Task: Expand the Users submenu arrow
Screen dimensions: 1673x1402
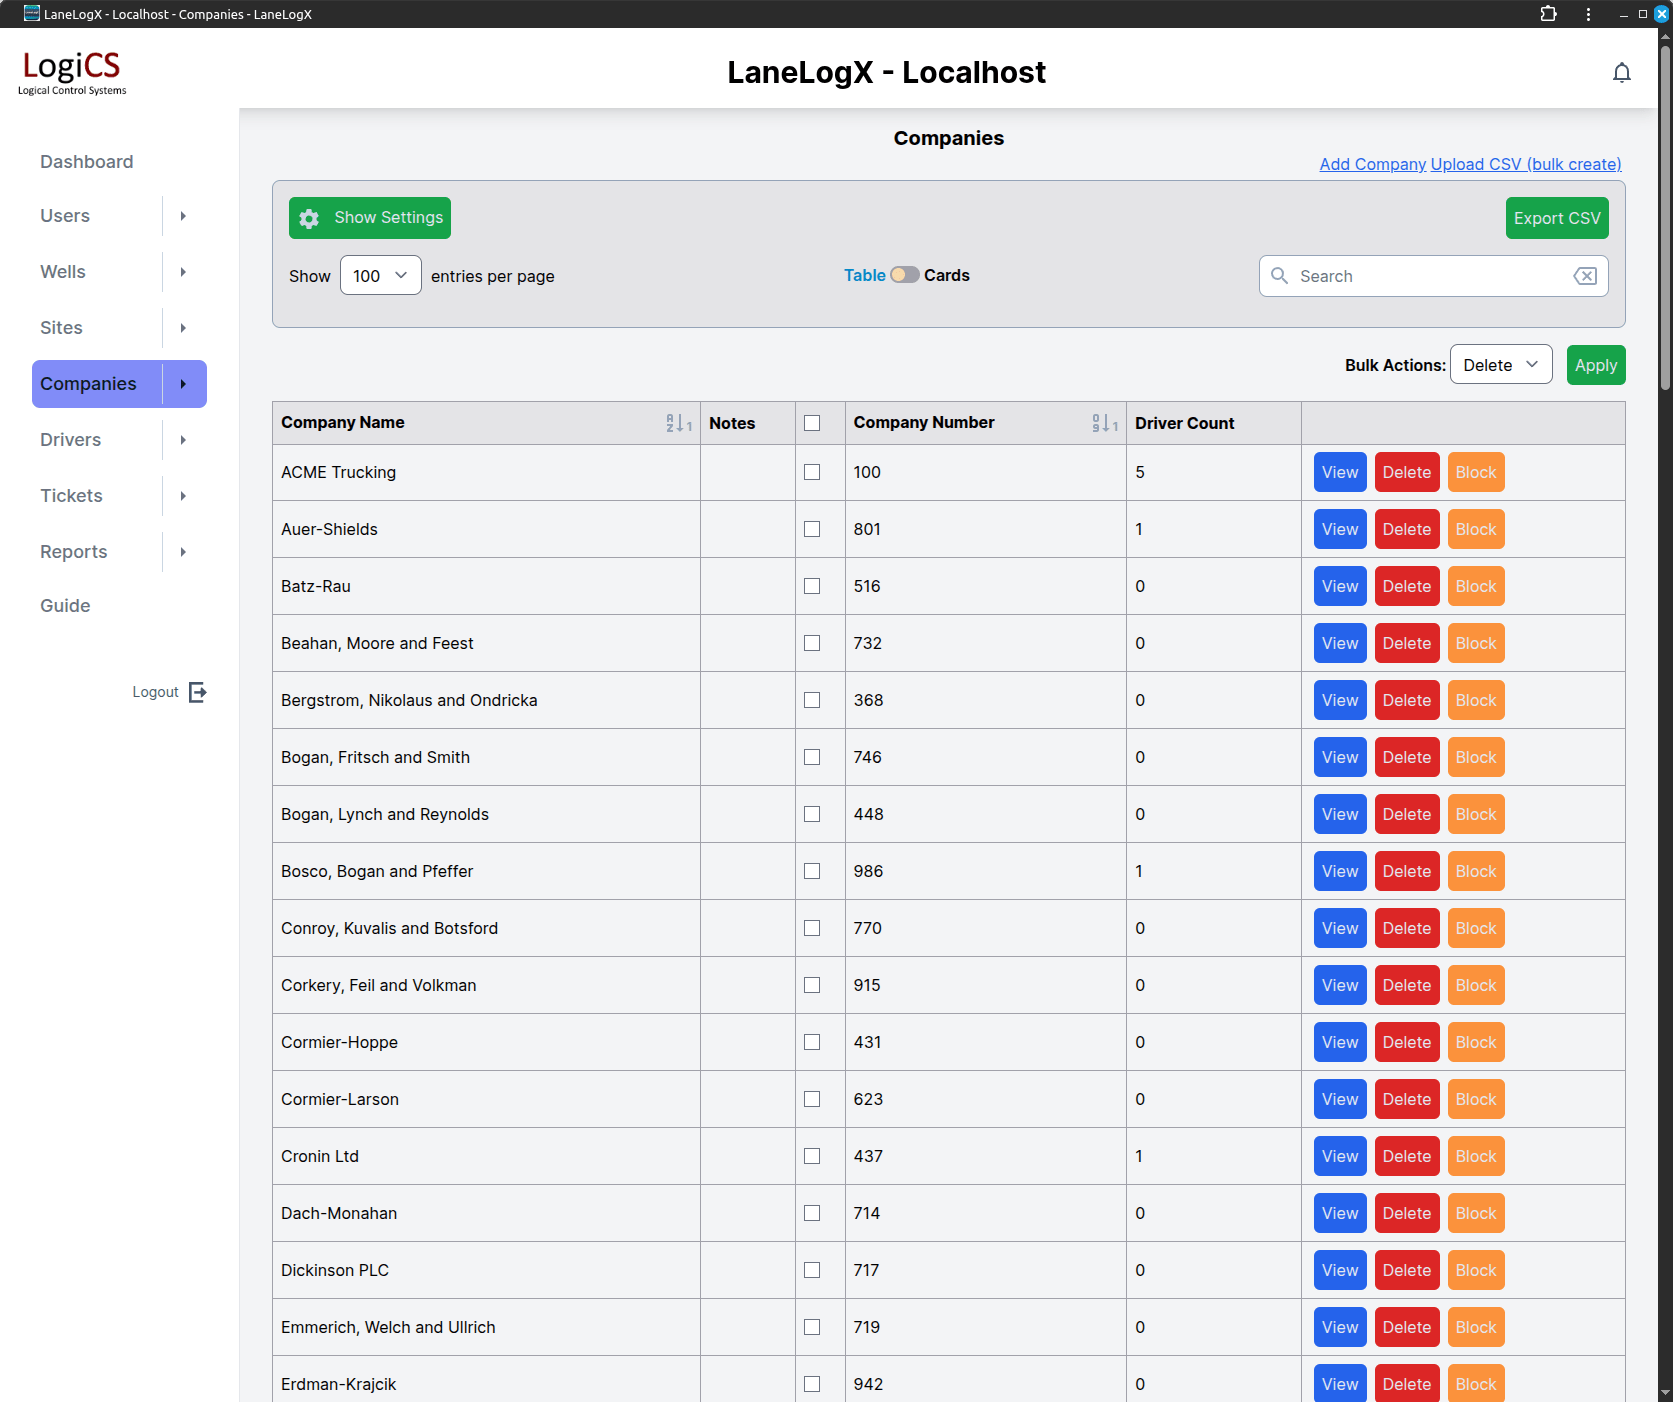Action: [183, 216]
